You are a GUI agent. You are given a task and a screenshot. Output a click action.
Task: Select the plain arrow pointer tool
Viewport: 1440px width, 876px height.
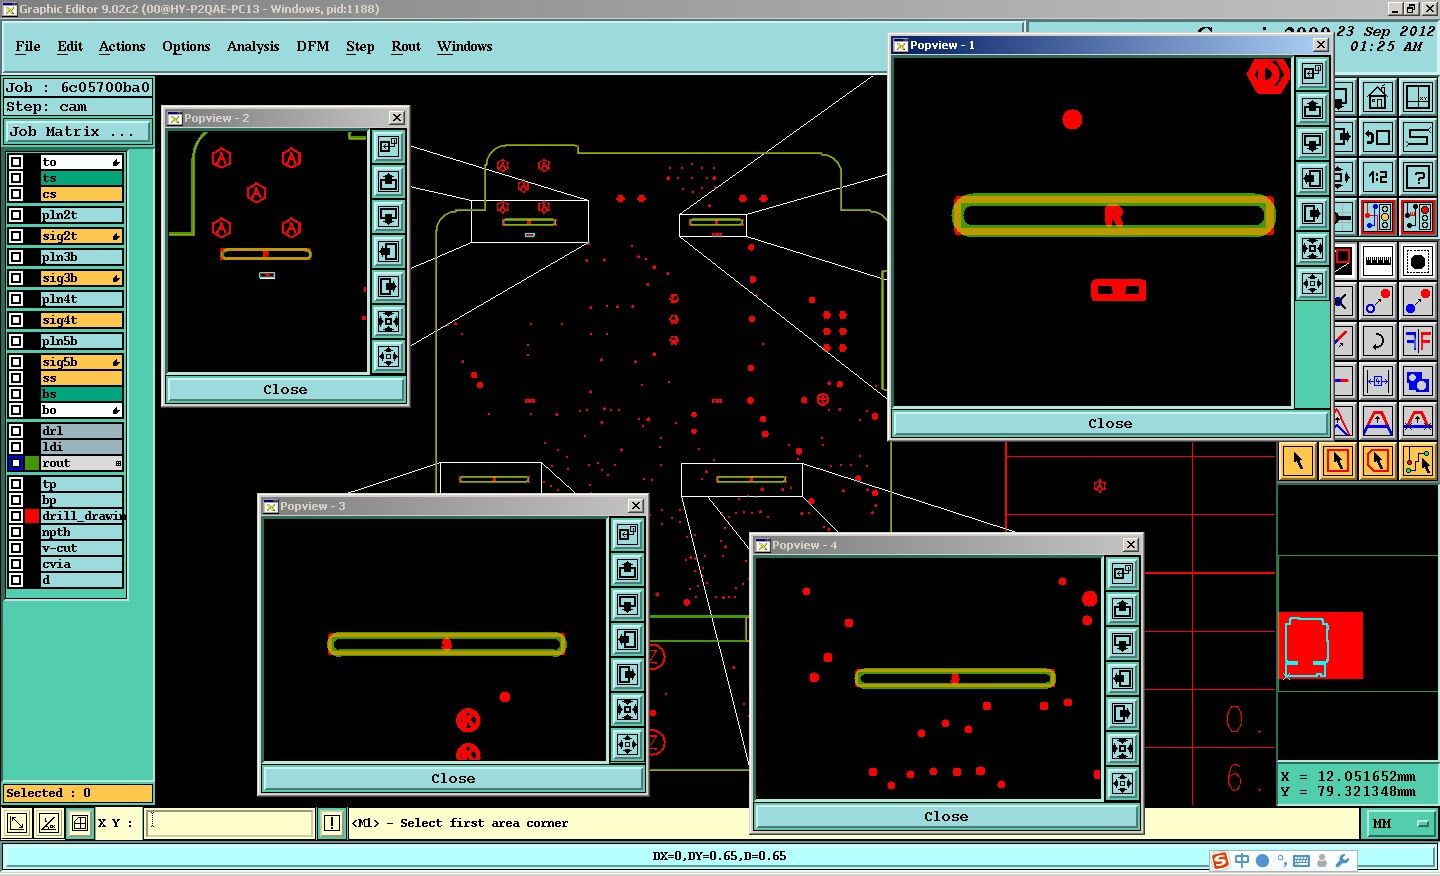[x=1298, y=461]
